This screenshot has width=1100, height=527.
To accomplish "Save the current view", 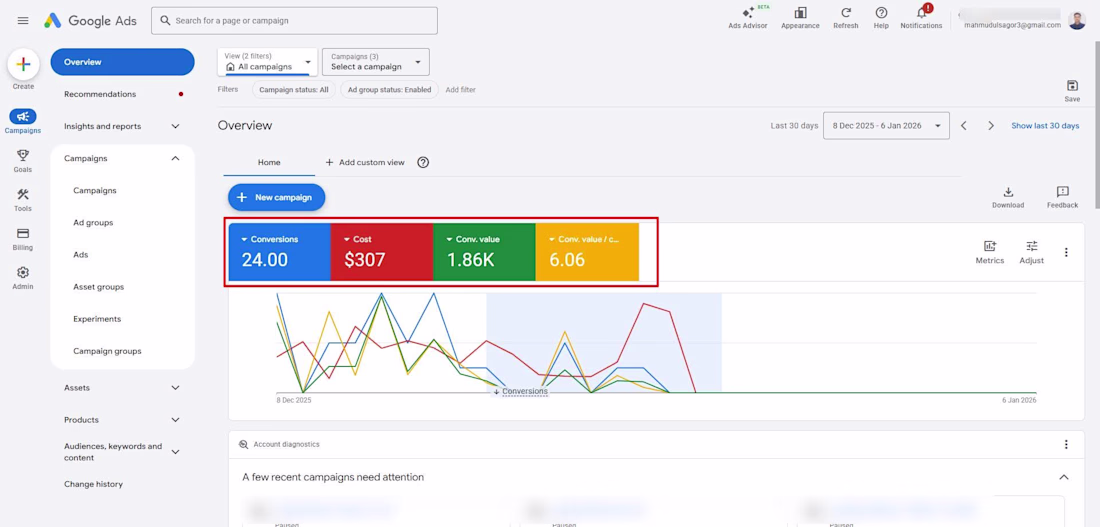I will click(1072, 91).
